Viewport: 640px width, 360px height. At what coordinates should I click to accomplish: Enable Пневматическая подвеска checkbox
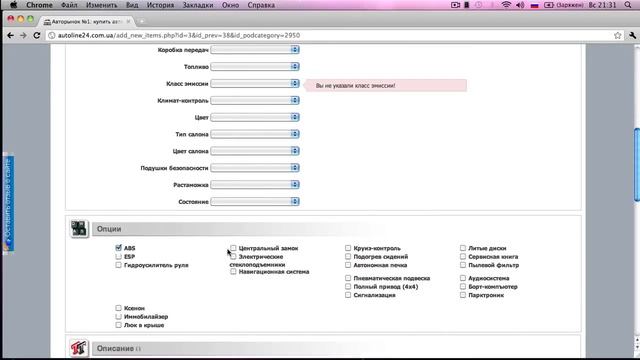pos(348,278)
